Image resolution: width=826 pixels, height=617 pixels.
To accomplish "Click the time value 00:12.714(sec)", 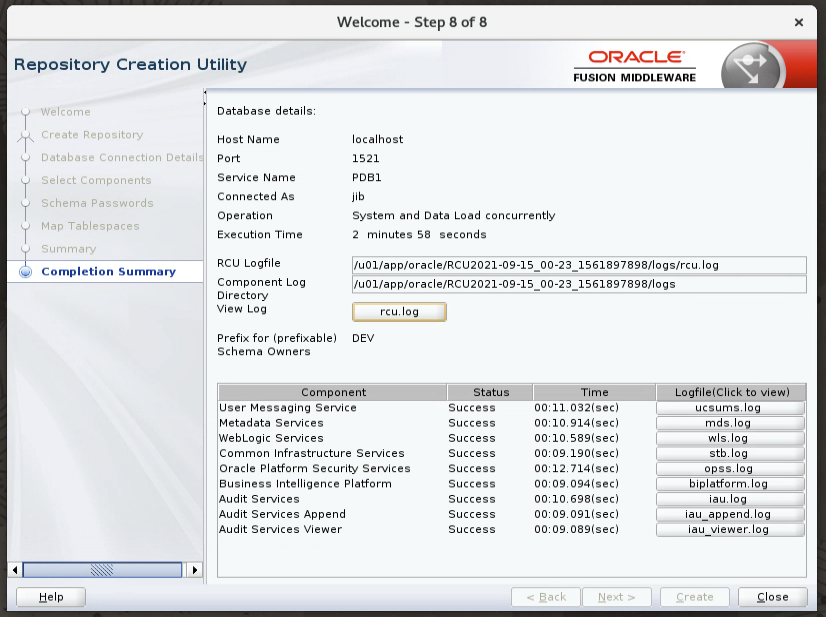I will pos(576,469).
